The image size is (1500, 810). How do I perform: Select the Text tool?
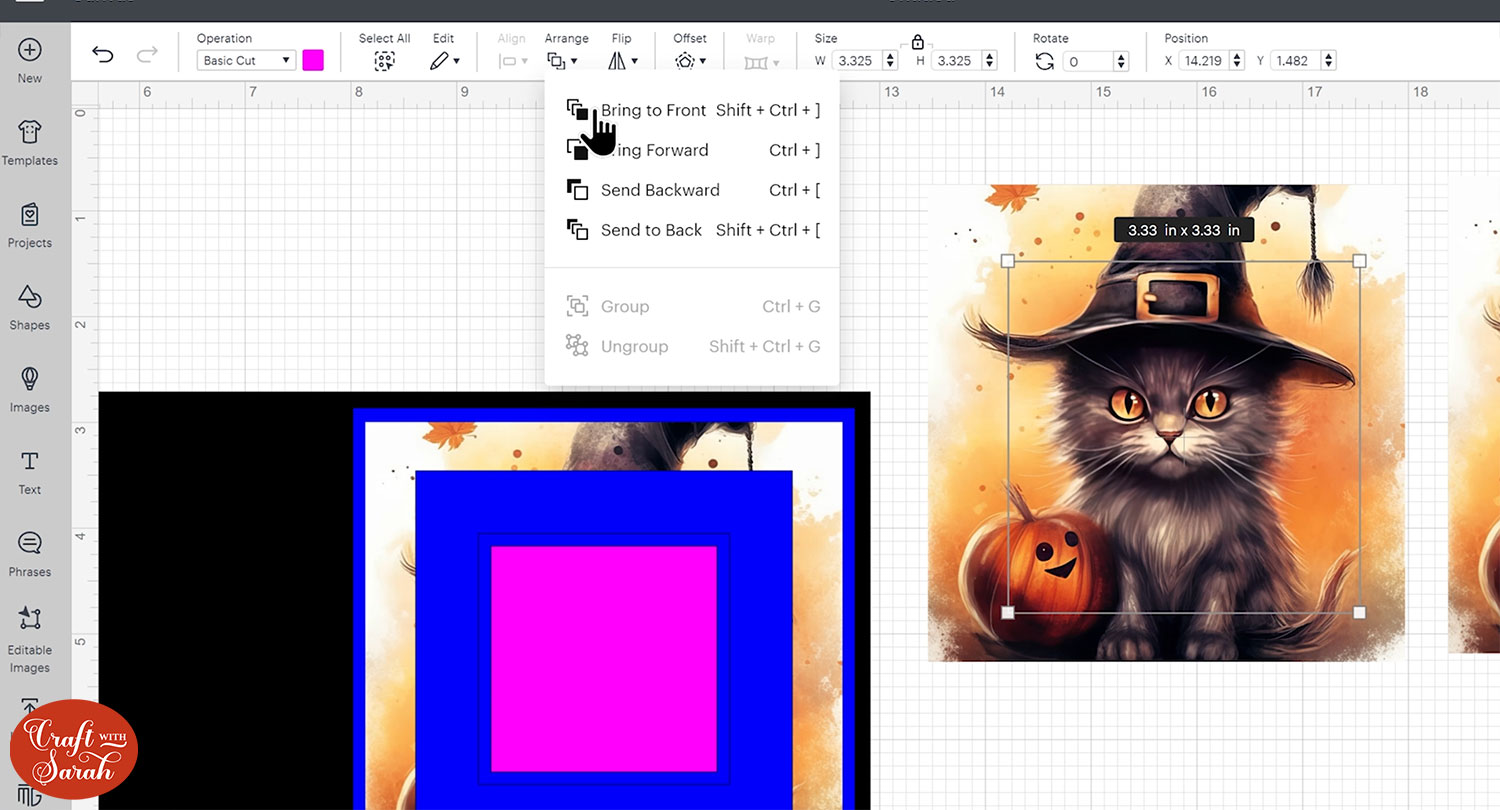[x=30, y=472]
